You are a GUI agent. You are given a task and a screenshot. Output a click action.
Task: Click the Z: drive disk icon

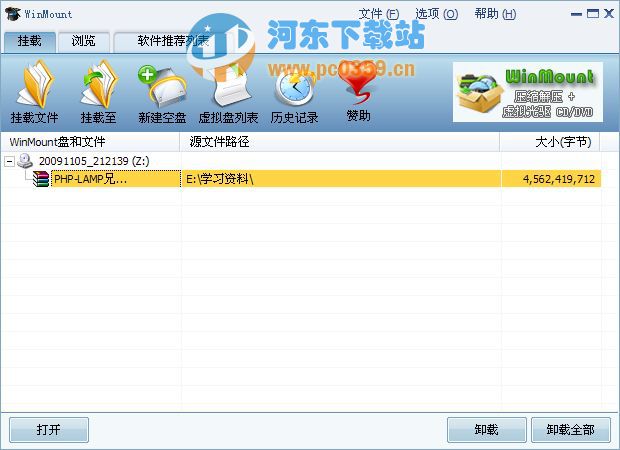(x=25, y=161)
